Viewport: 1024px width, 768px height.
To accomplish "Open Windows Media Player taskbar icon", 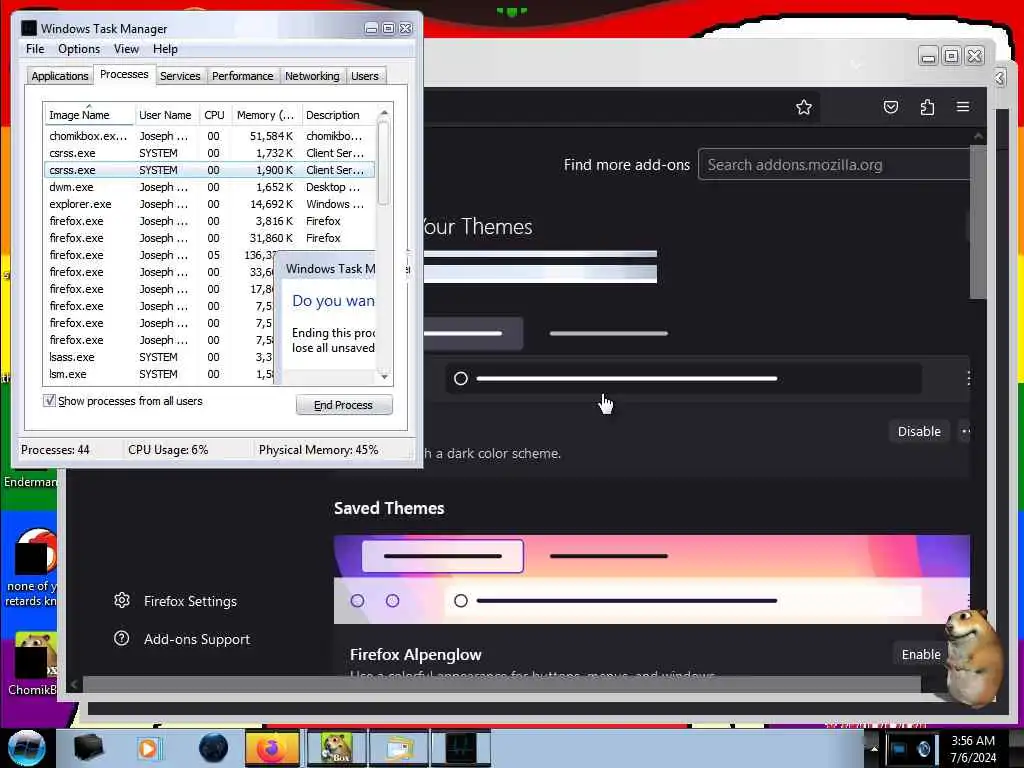I will pyautogui.click(x=148, y=748).
